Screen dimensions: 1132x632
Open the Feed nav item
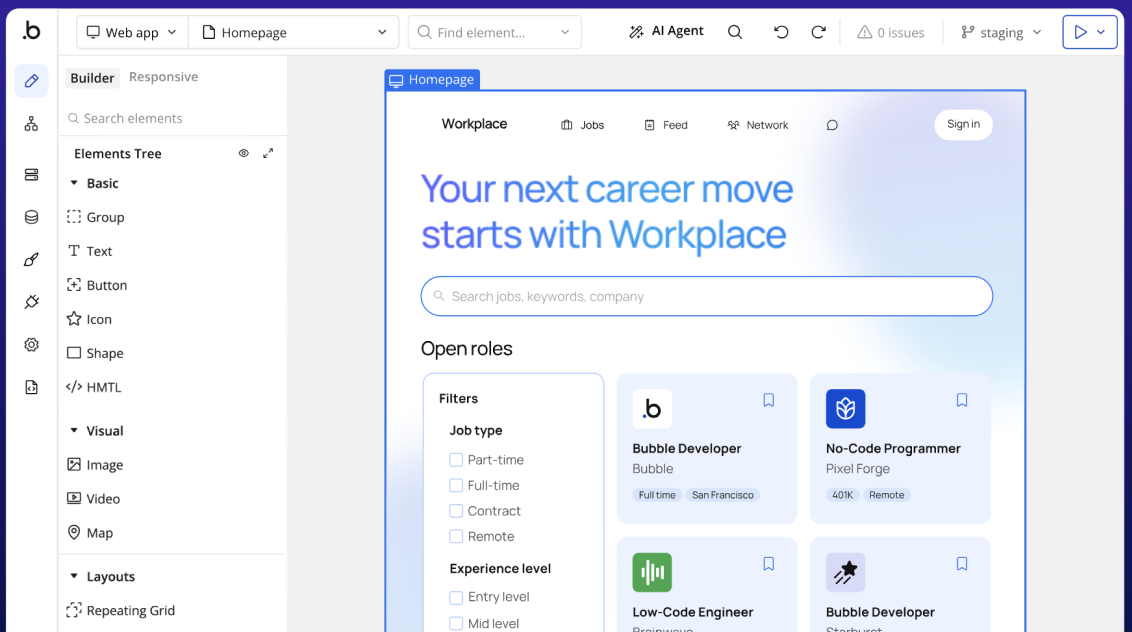coord(666,125)
